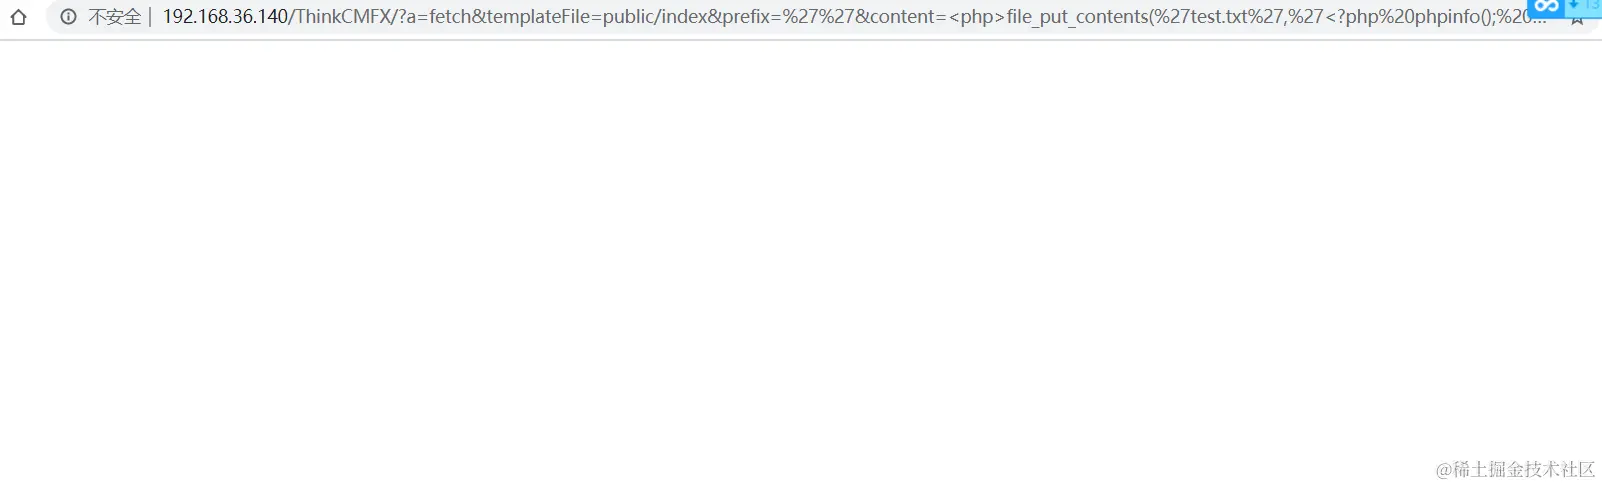The width and height of the screenshot is (1602, 486).
Task: Click the truncated ellipsis at the URL end
Action: pyautogui.click(x=1538, y=22)
